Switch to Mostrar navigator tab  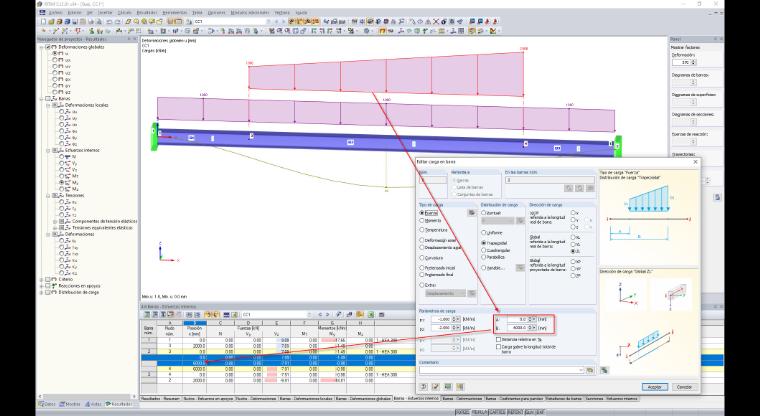point(70,404)
